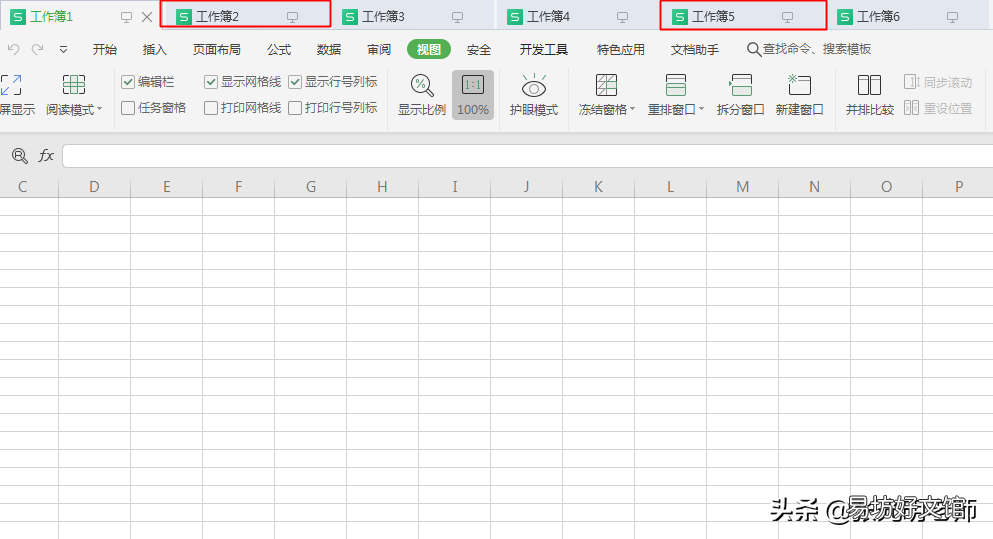The height and width of the screenshot is (539, 993).
Task: Switch to the 工作簿5 document tab
Action: (x=742, y=16)
